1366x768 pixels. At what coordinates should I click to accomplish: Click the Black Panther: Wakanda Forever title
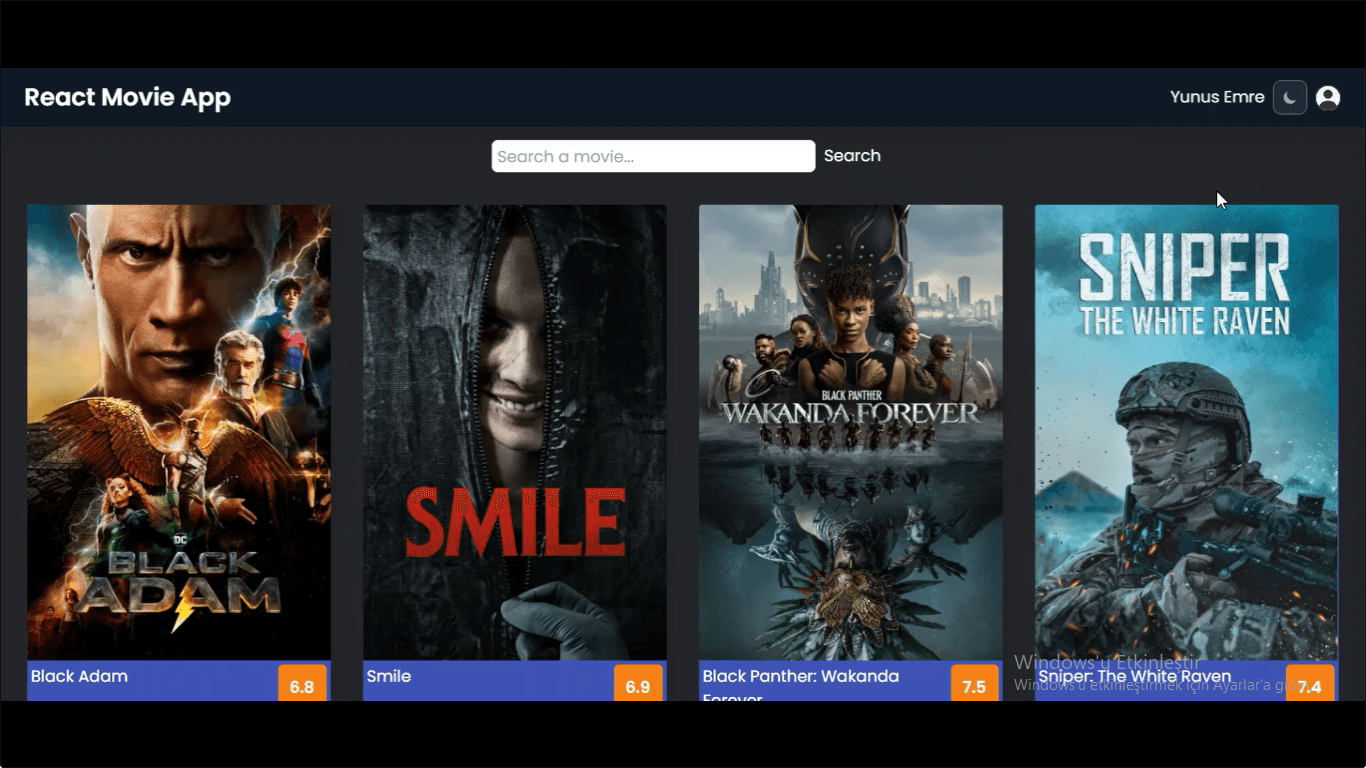click(x=801, y=684)
